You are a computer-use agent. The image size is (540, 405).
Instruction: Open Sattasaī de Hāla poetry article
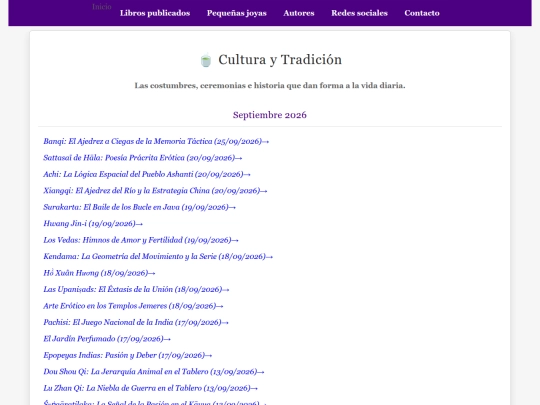(x=143, y=158)
